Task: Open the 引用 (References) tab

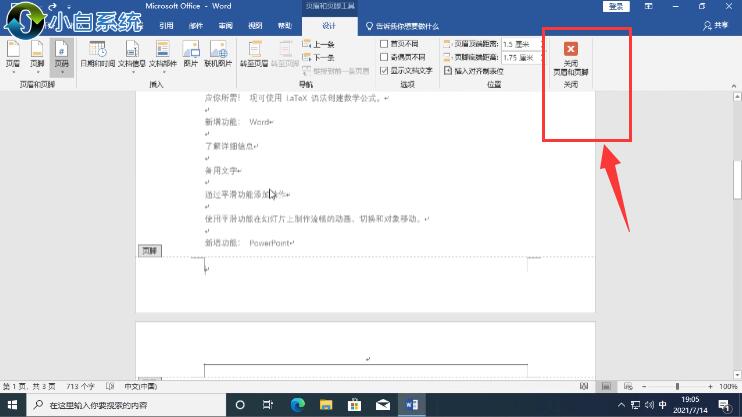Action: [x=166, y=26]
